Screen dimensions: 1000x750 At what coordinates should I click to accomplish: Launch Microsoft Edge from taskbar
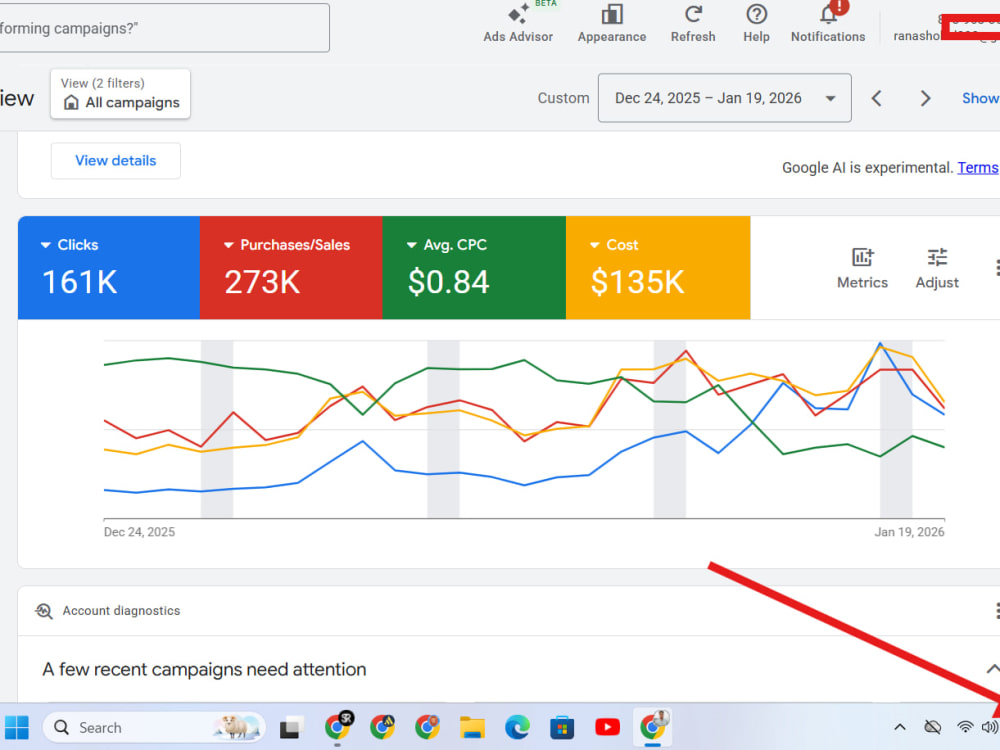(x=517, y=728)
